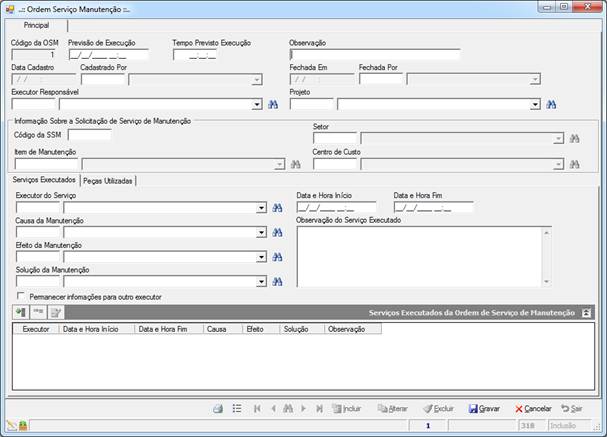Viewport: 607px width, 437px height.
Task: Click the list view icon in bottom toolbar
Action: (x=237, y=409)
